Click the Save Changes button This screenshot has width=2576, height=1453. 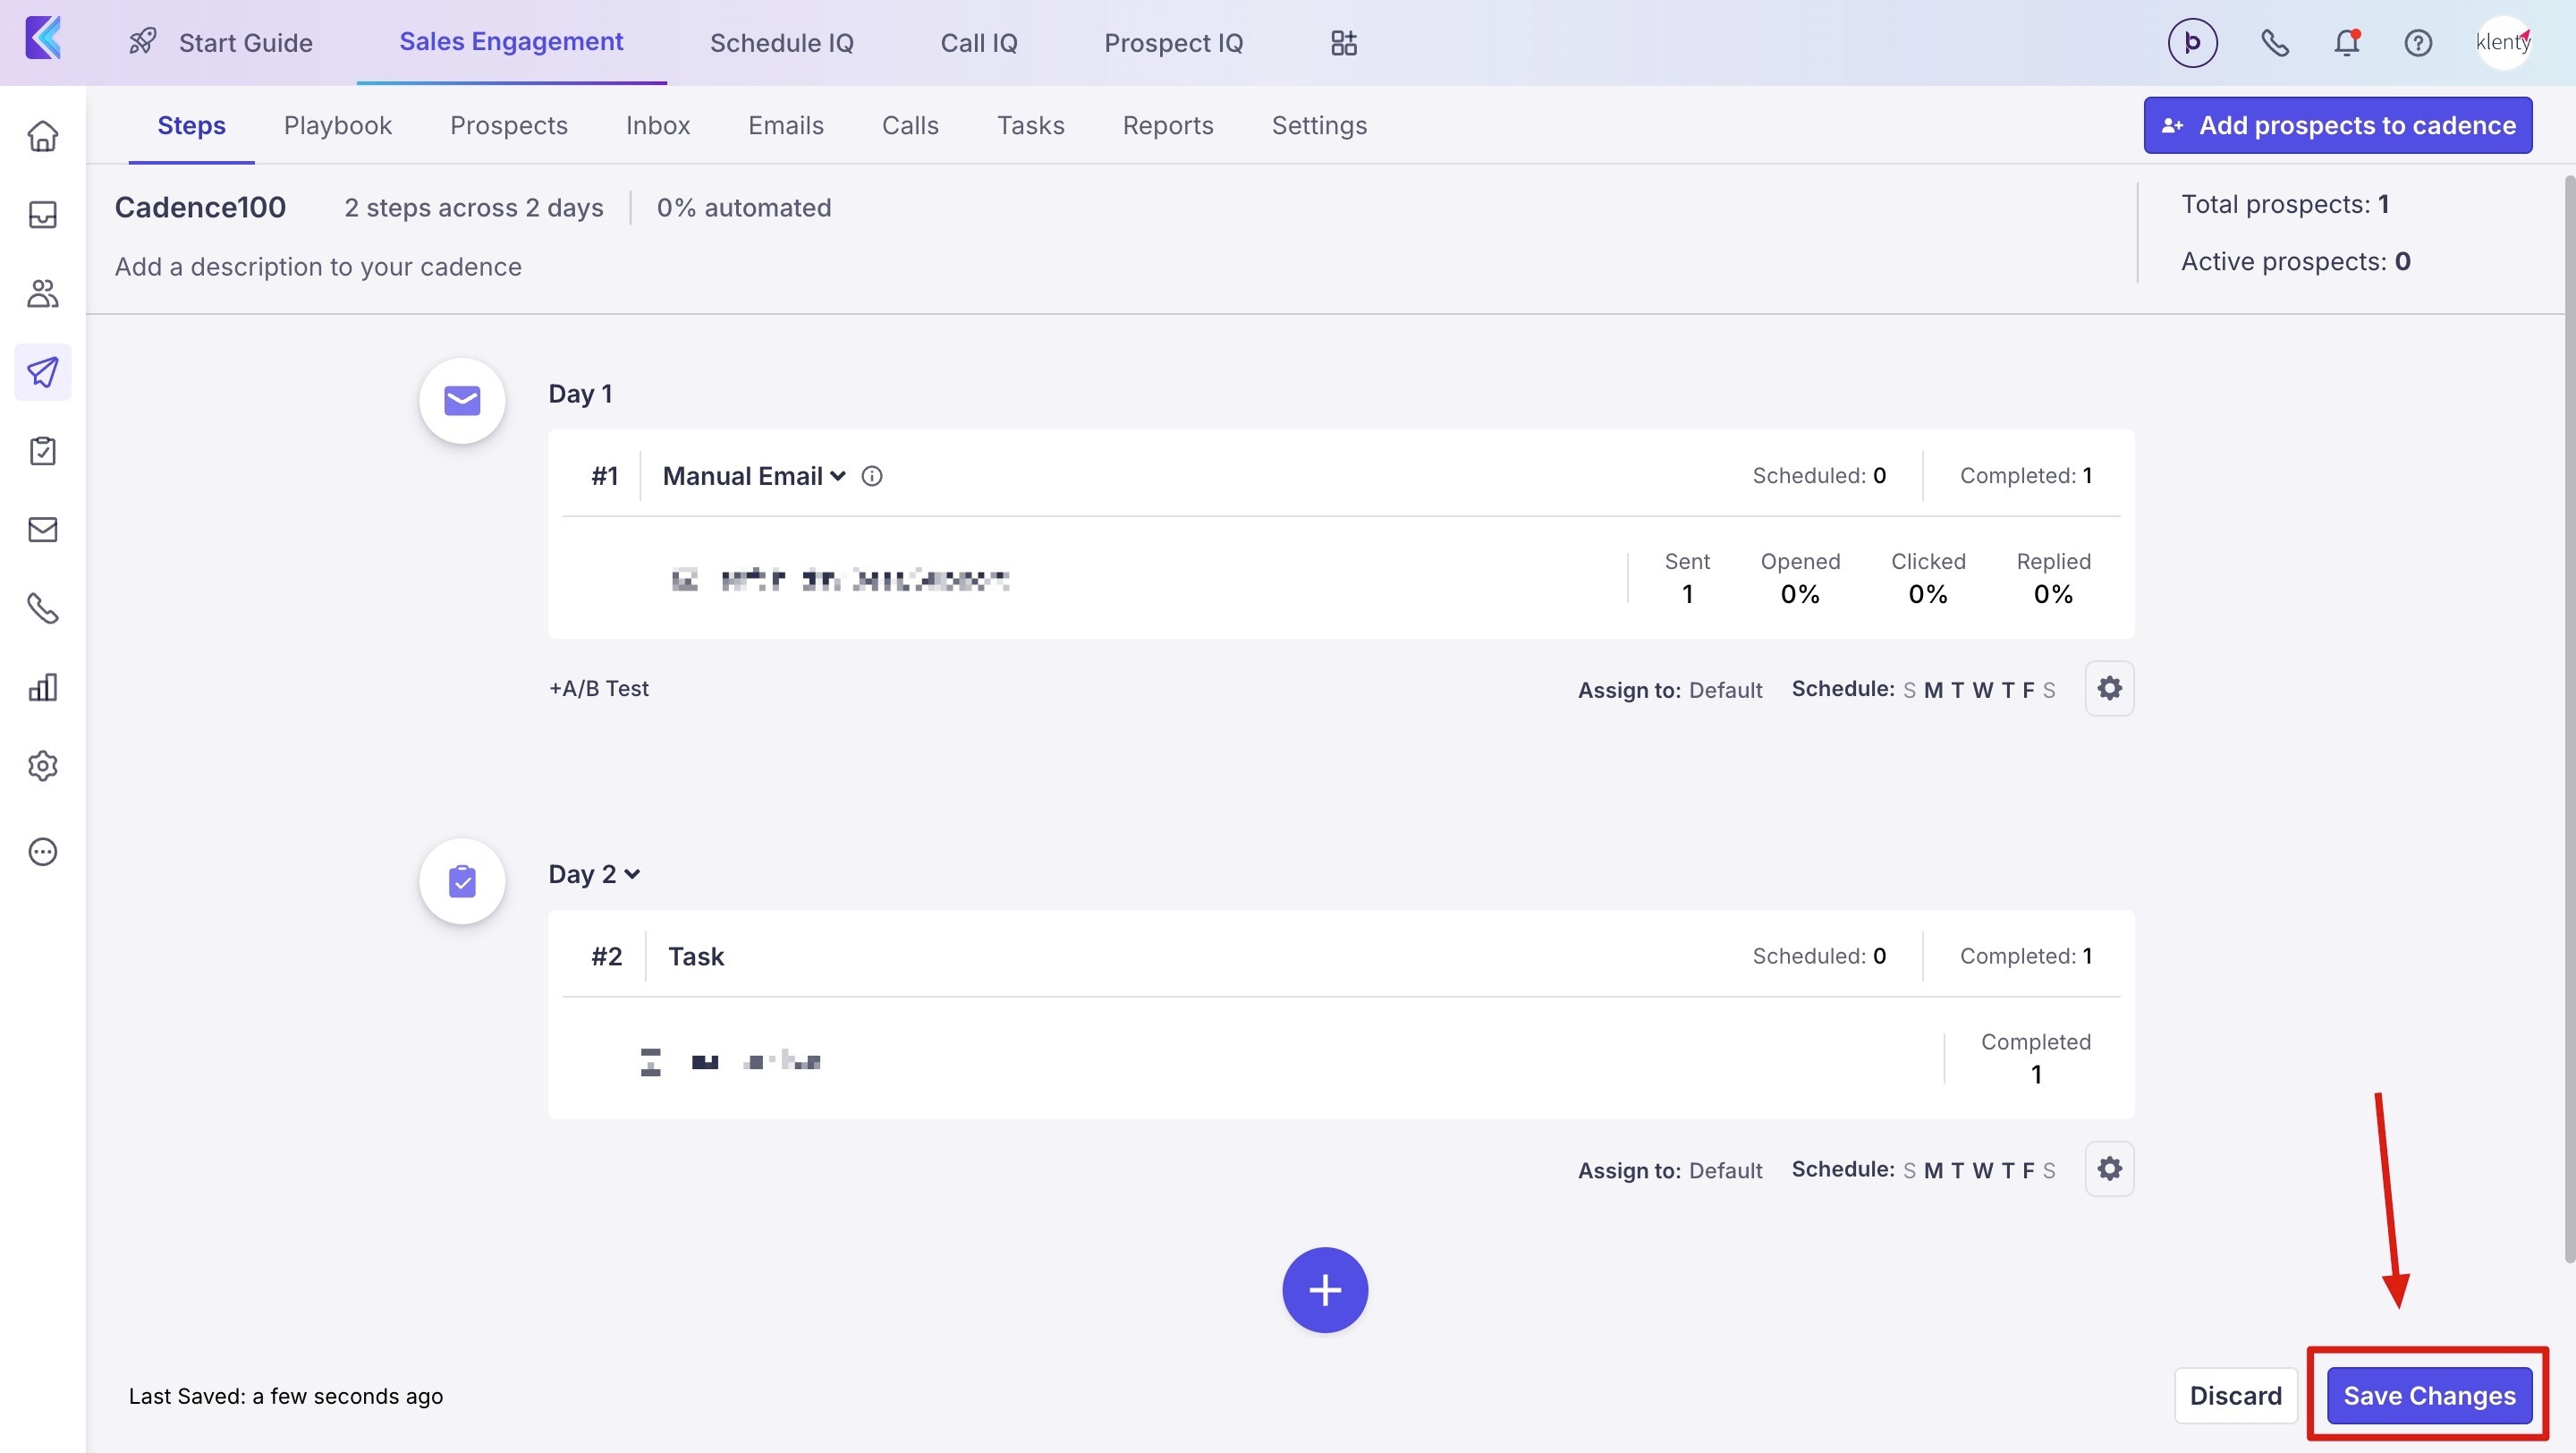[2428, 1395]
